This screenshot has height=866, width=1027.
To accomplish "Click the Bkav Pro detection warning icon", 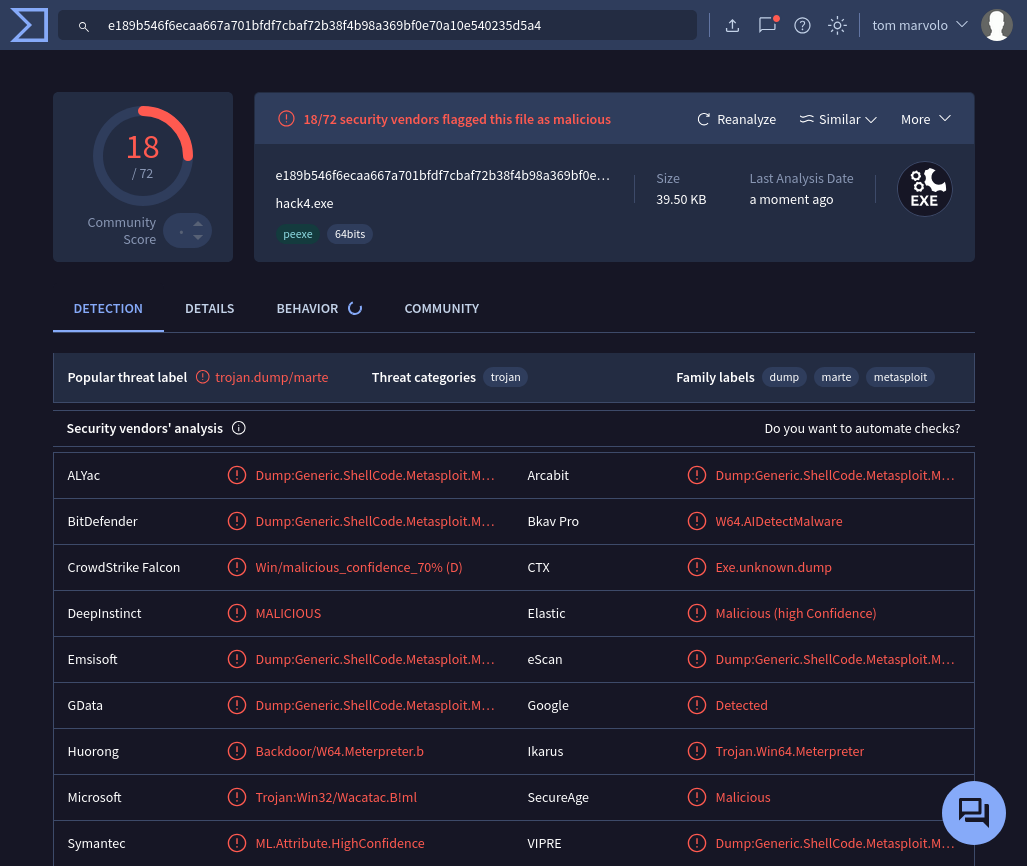I will click(x=697, y=521).
